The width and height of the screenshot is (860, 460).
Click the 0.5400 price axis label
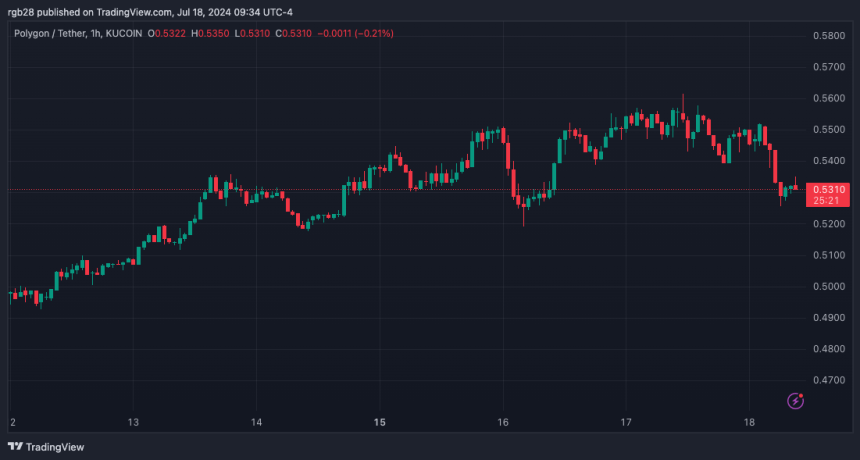(x=830, y=161)
